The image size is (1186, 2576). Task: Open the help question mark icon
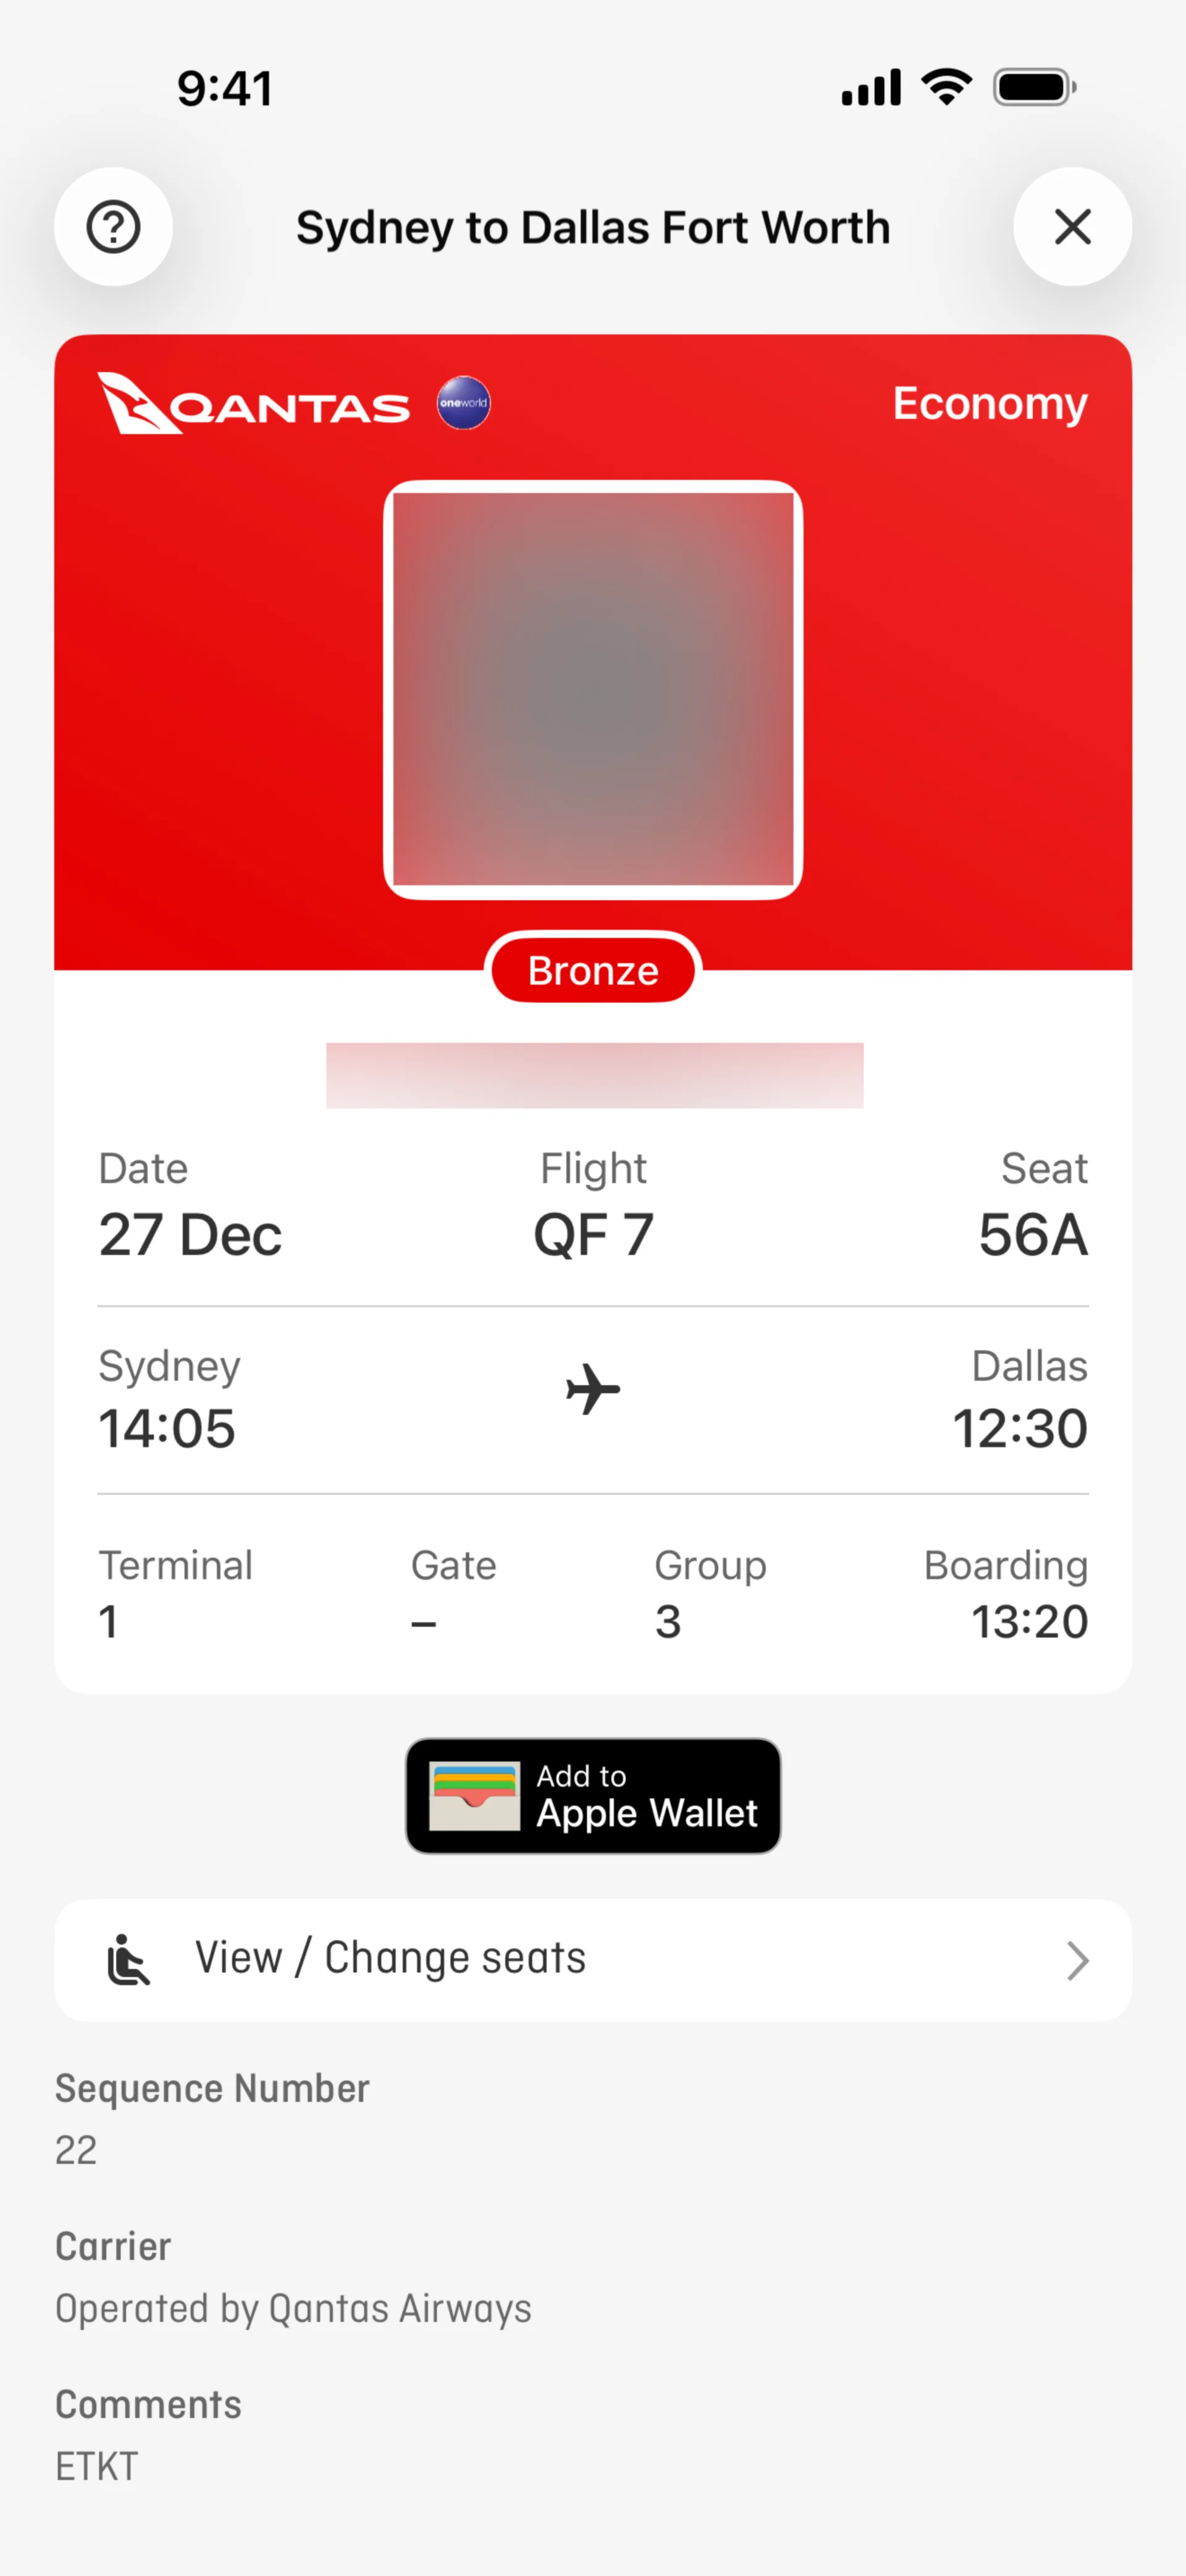pyautogui.click(x=113, y=227)
